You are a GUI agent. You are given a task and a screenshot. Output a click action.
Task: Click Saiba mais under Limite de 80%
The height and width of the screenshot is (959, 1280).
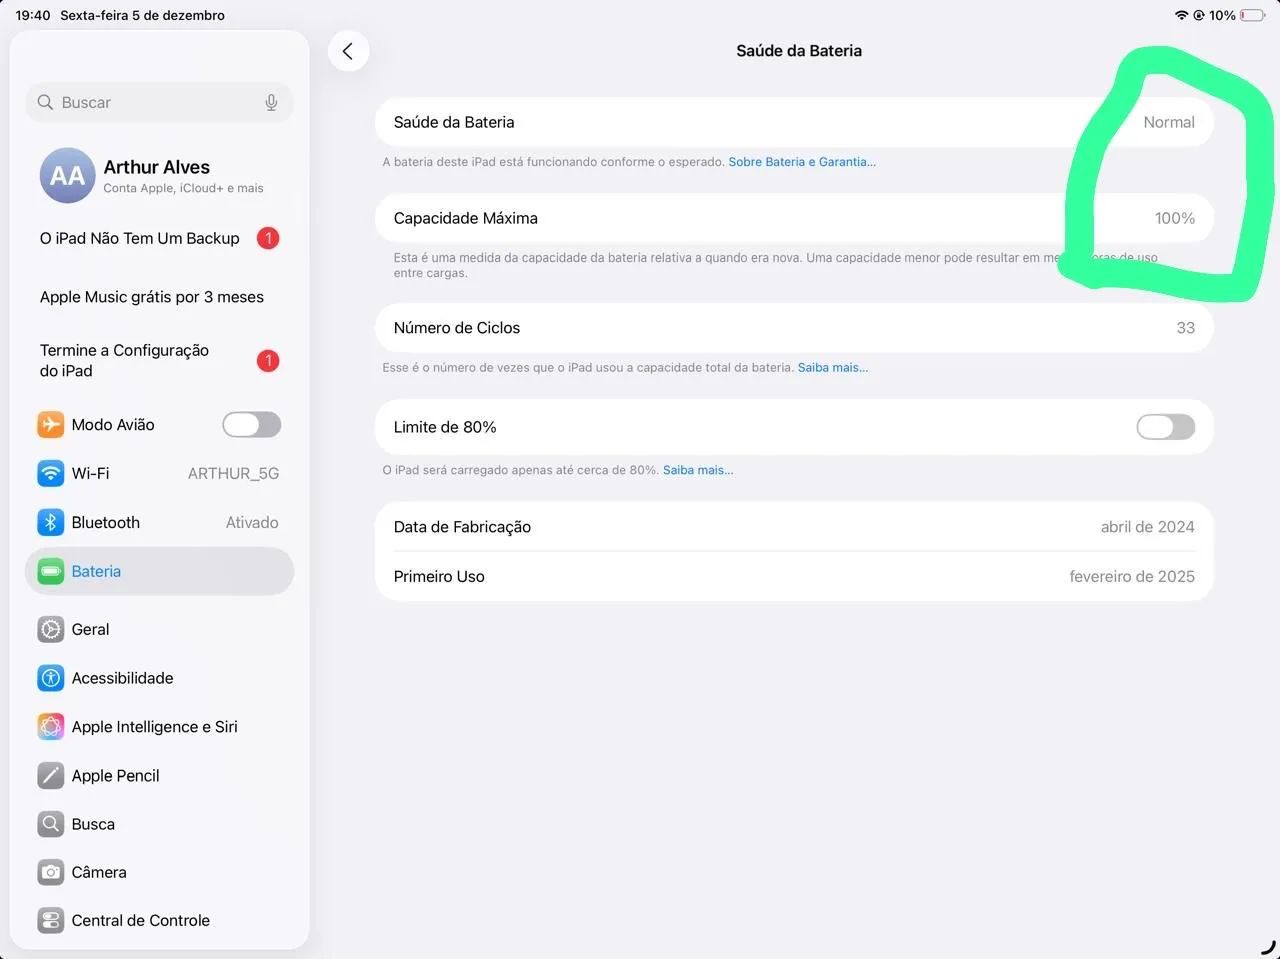698,470
